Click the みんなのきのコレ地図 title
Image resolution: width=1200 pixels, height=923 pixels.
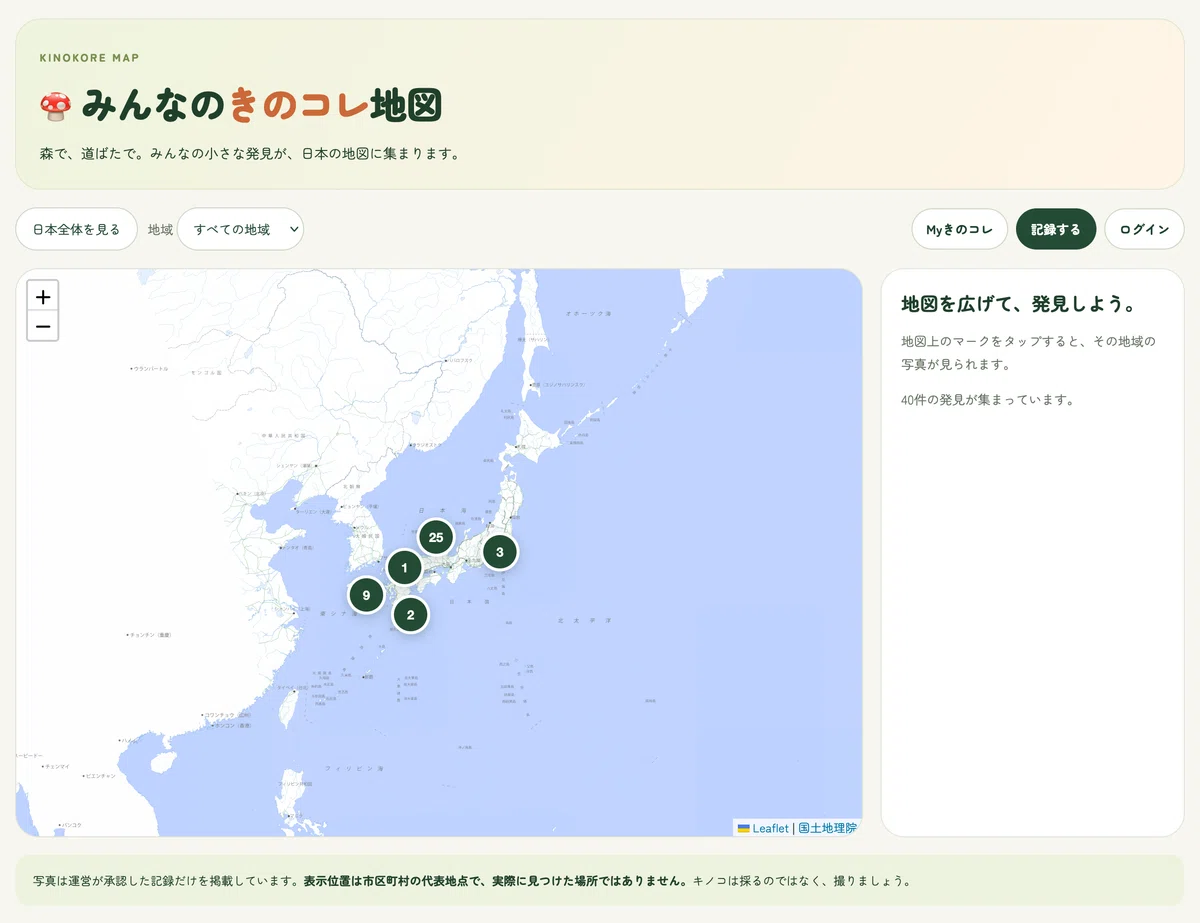pyautogui.click(x=240, y=105)
